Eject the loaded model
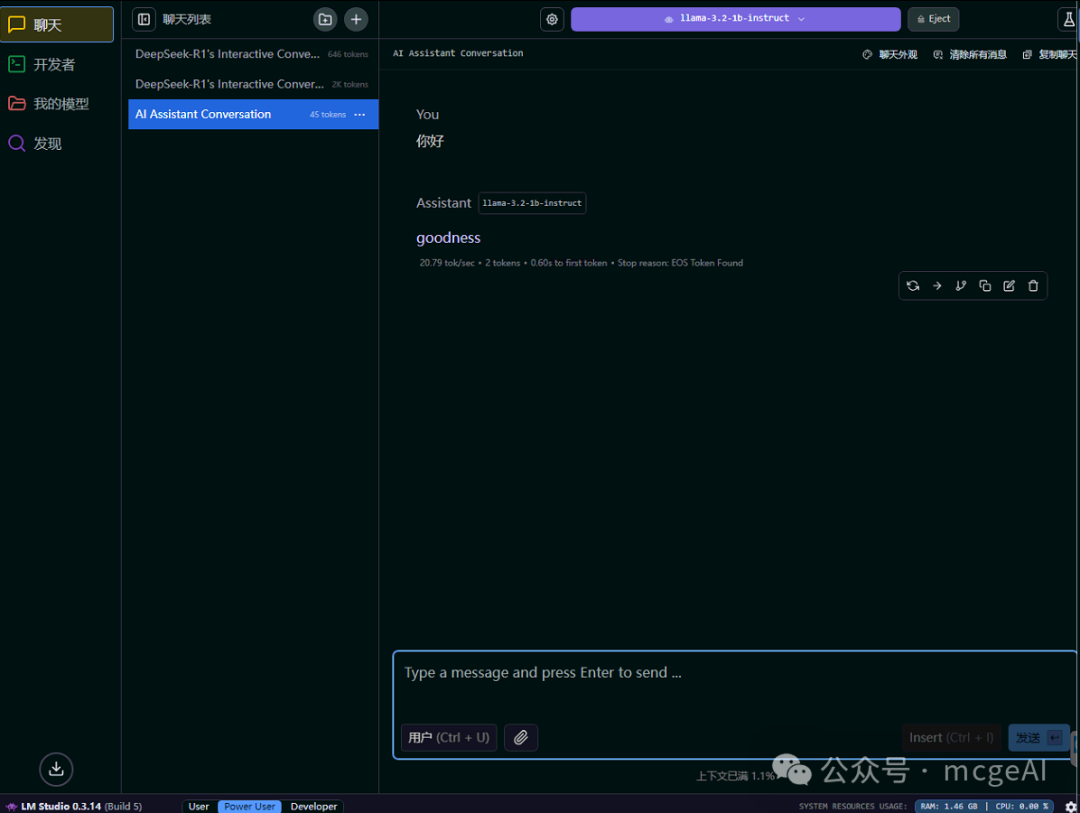Image resolution: width=1080 pixels, height=813 pixels. coord(933,19)
